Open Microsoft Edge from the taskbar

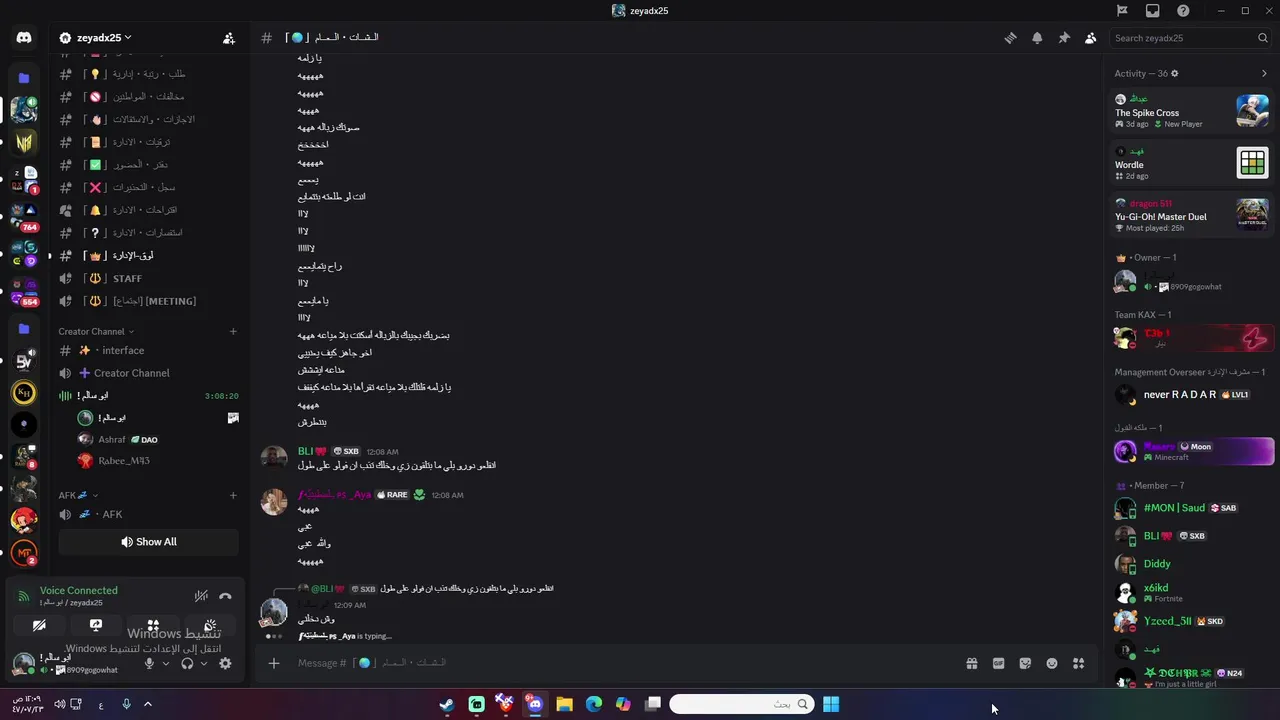(593, 704)
